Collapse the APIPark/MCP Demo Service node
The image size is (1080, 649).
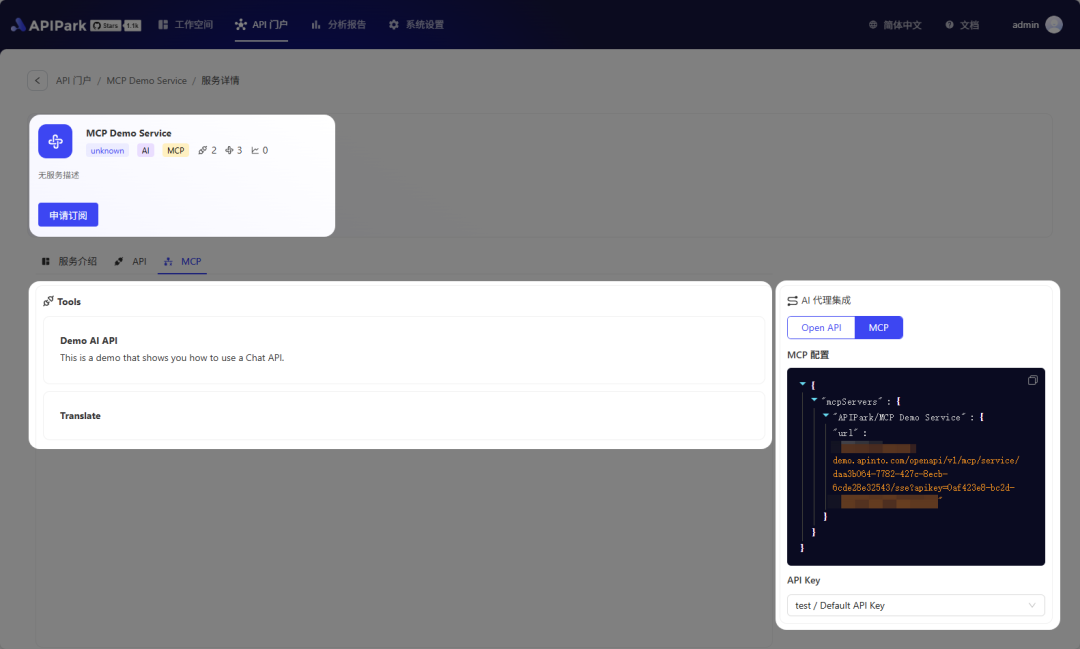point(826,415)
